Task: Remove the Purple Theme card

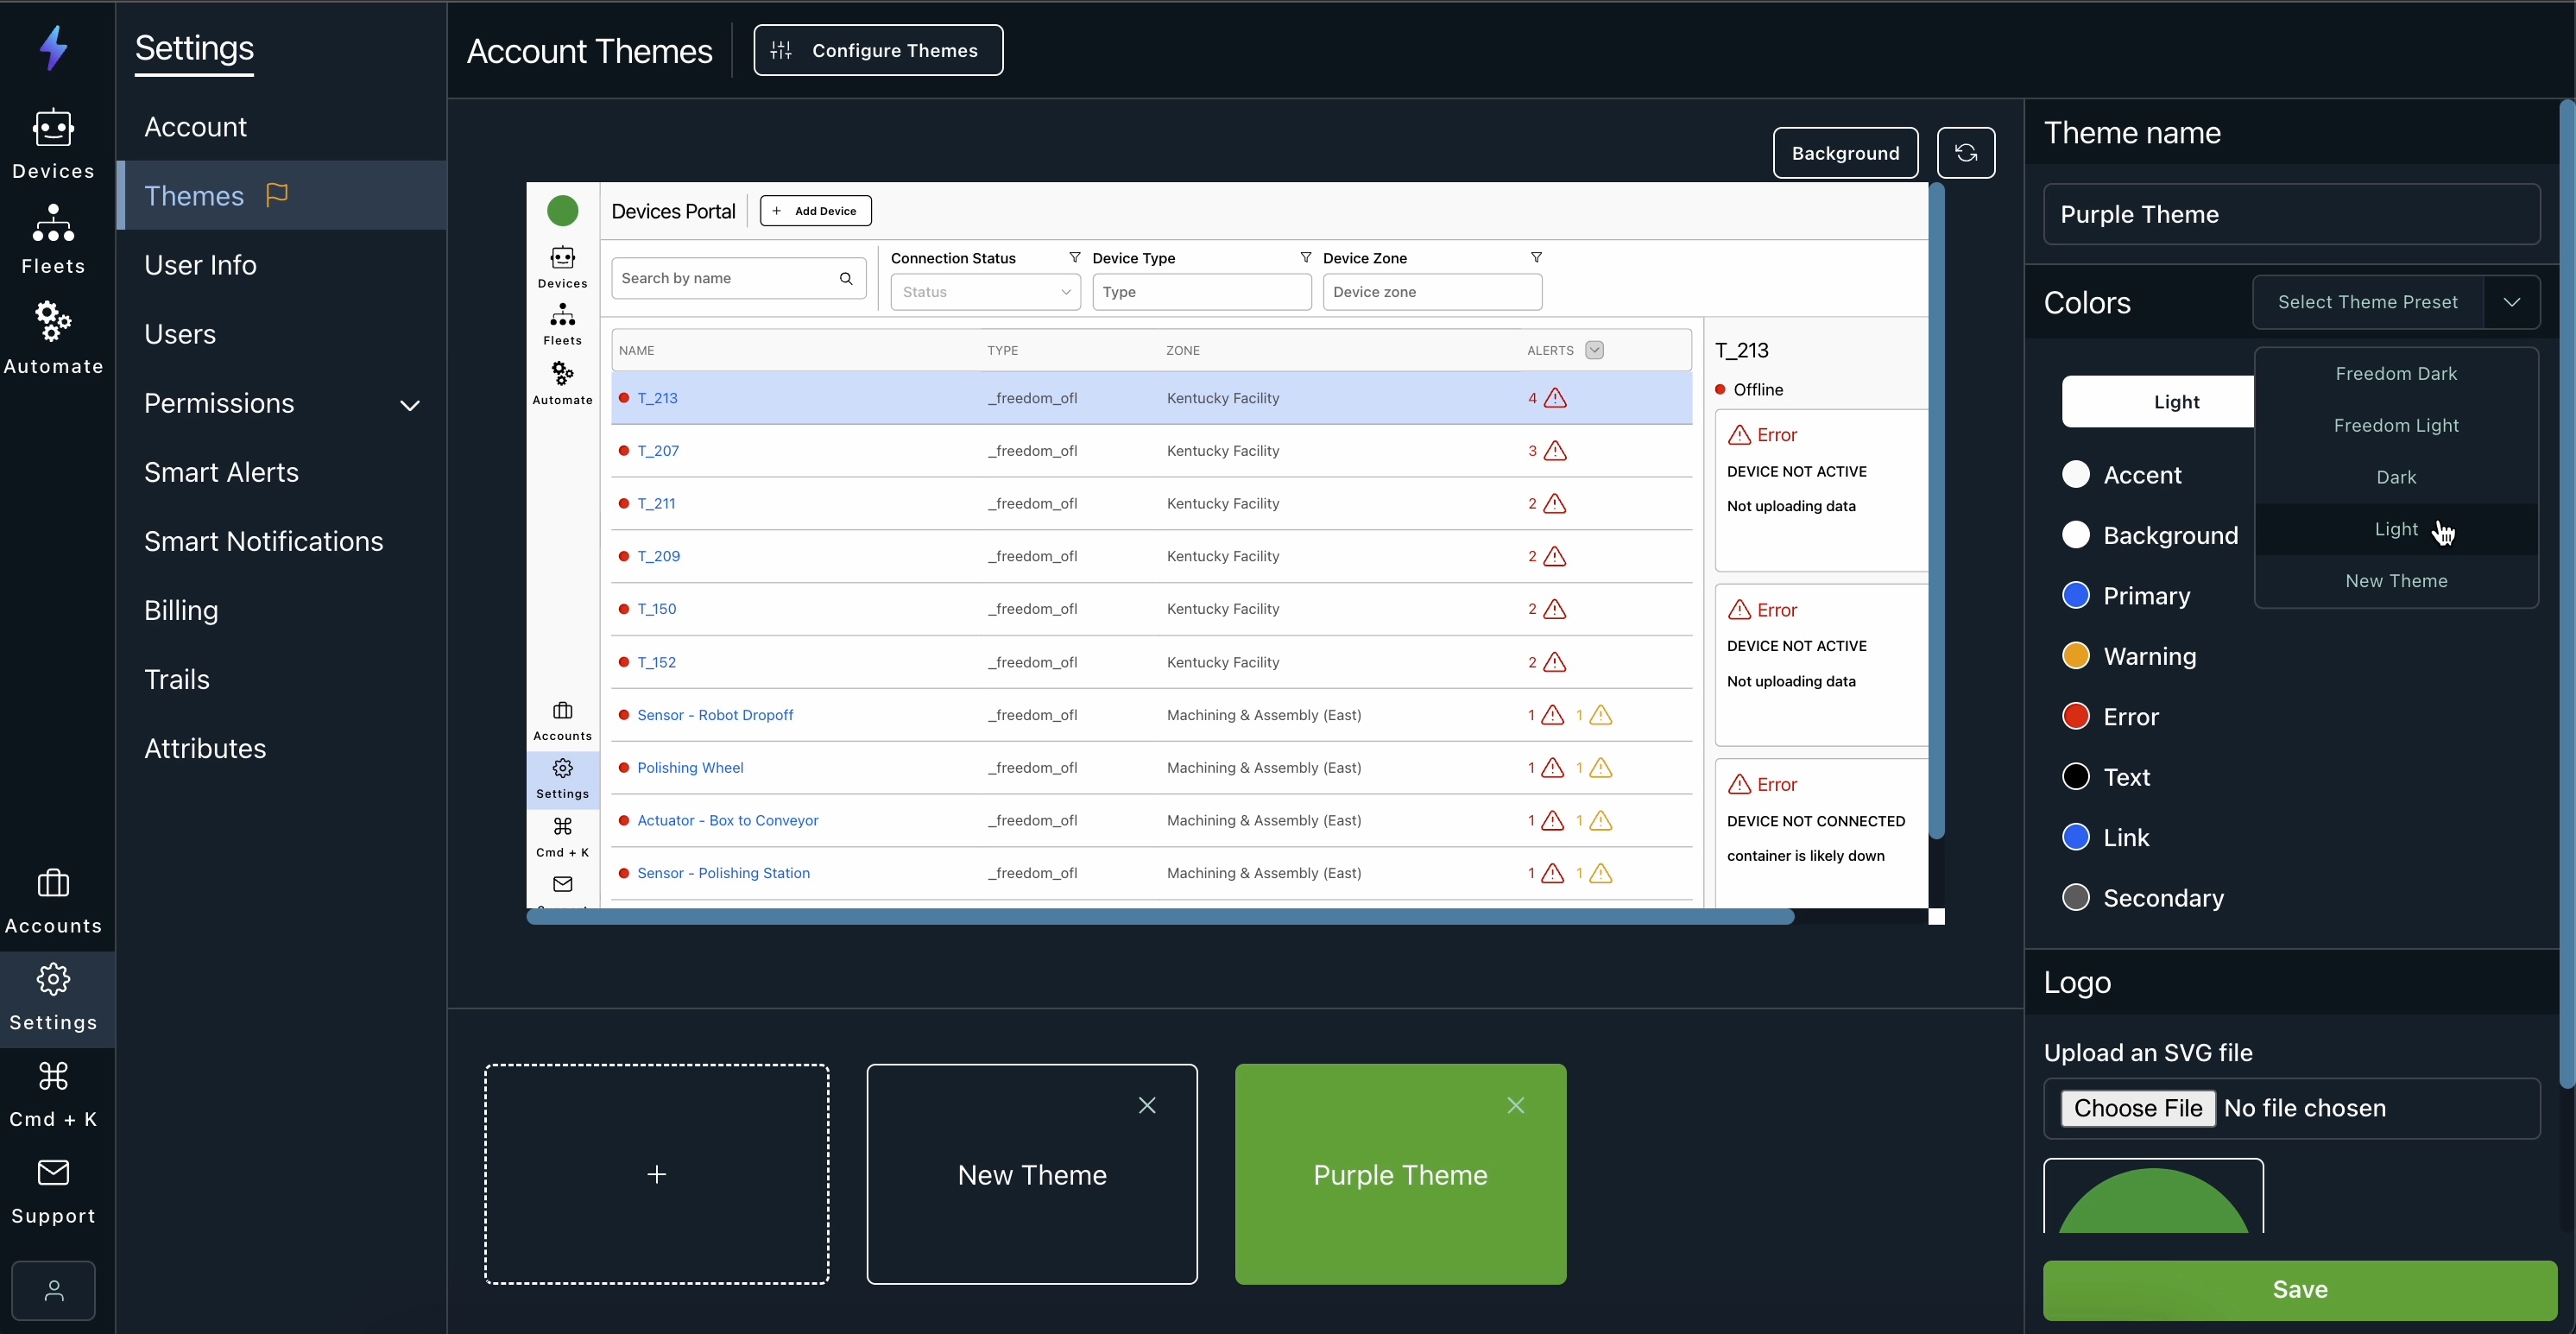Action: coord(1515,1105)
